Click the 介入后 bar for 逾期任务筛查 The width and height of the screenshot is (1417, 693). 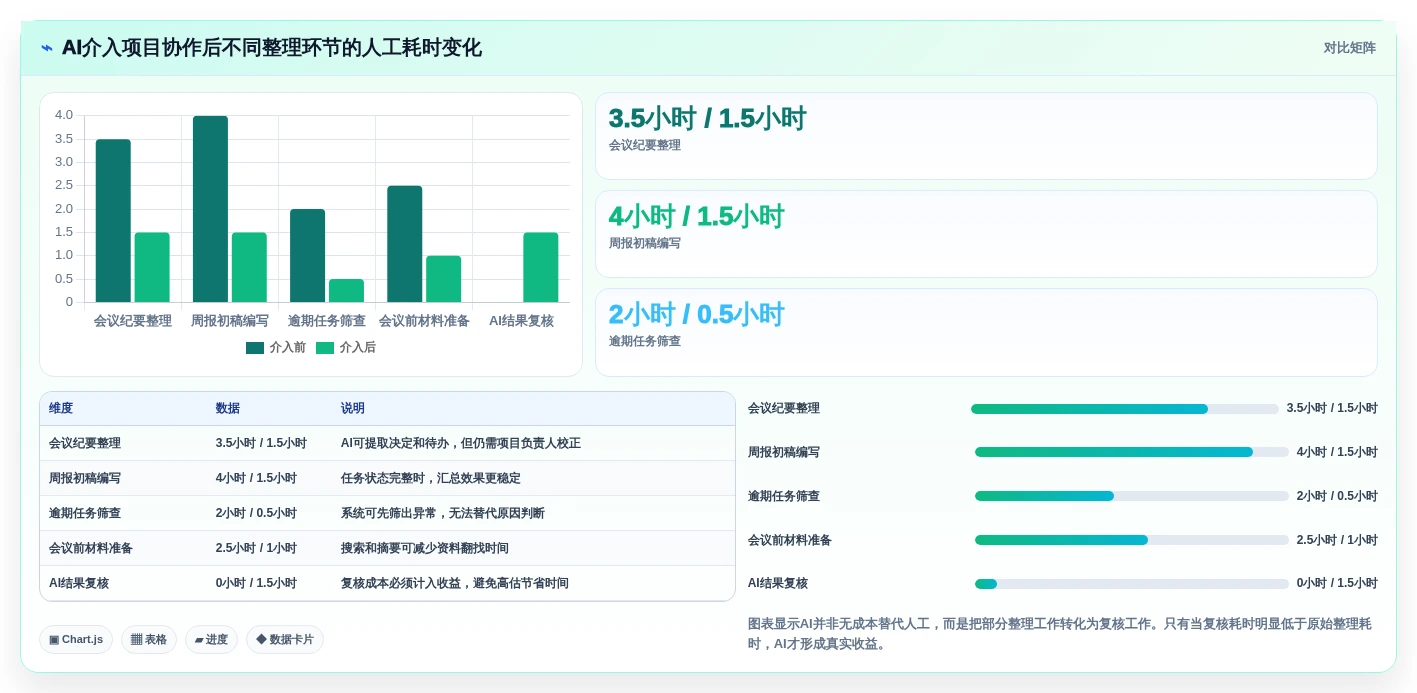[x=347, y=291]
